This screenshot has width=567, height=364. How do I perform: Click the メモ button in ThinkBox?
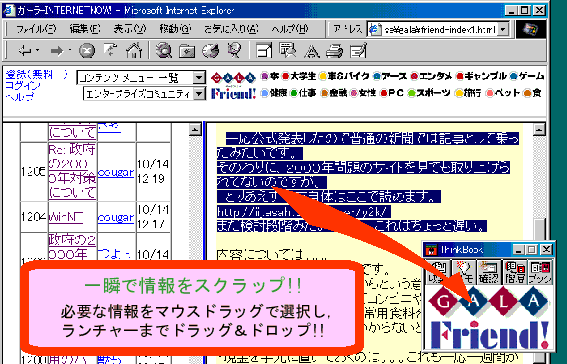point(464,272)
